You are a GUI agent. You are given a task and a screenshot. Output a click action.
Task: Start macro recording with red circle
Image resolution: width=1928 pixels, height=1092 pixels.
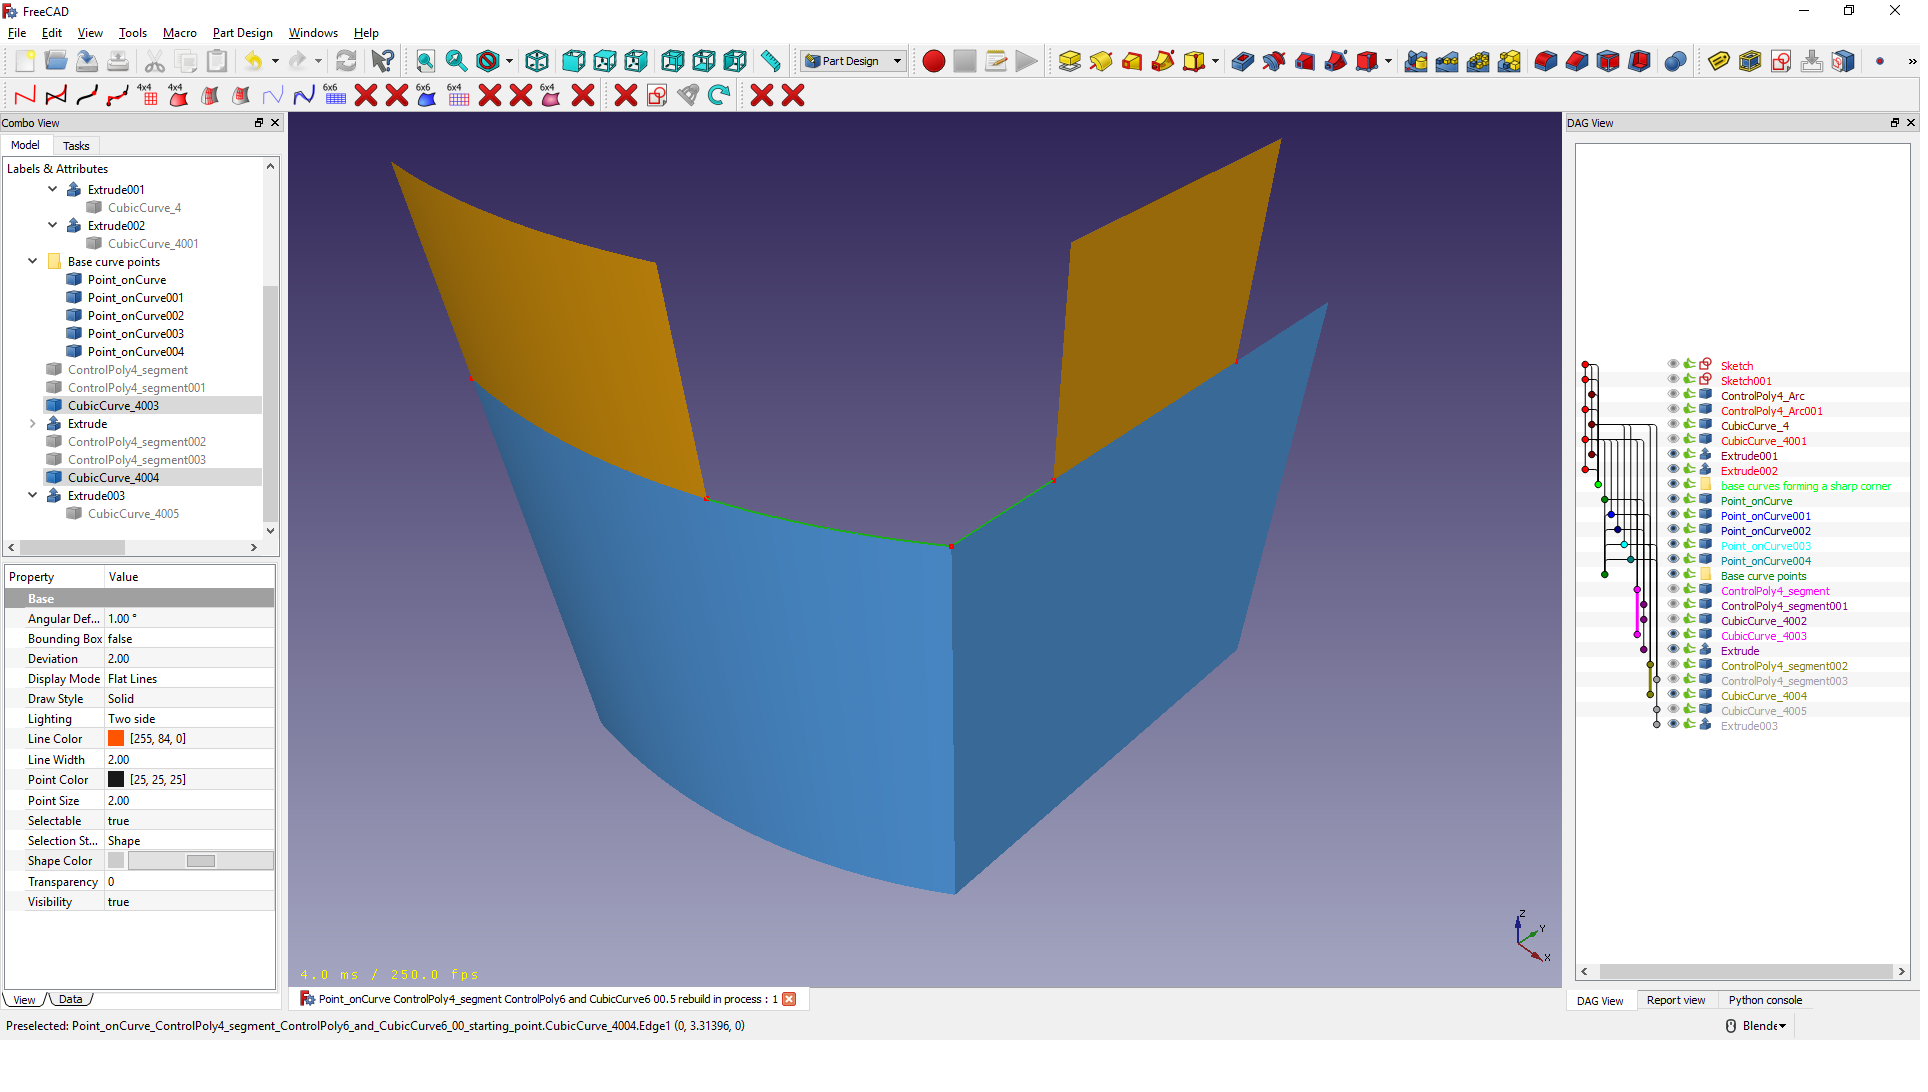[x=933, y=61]
